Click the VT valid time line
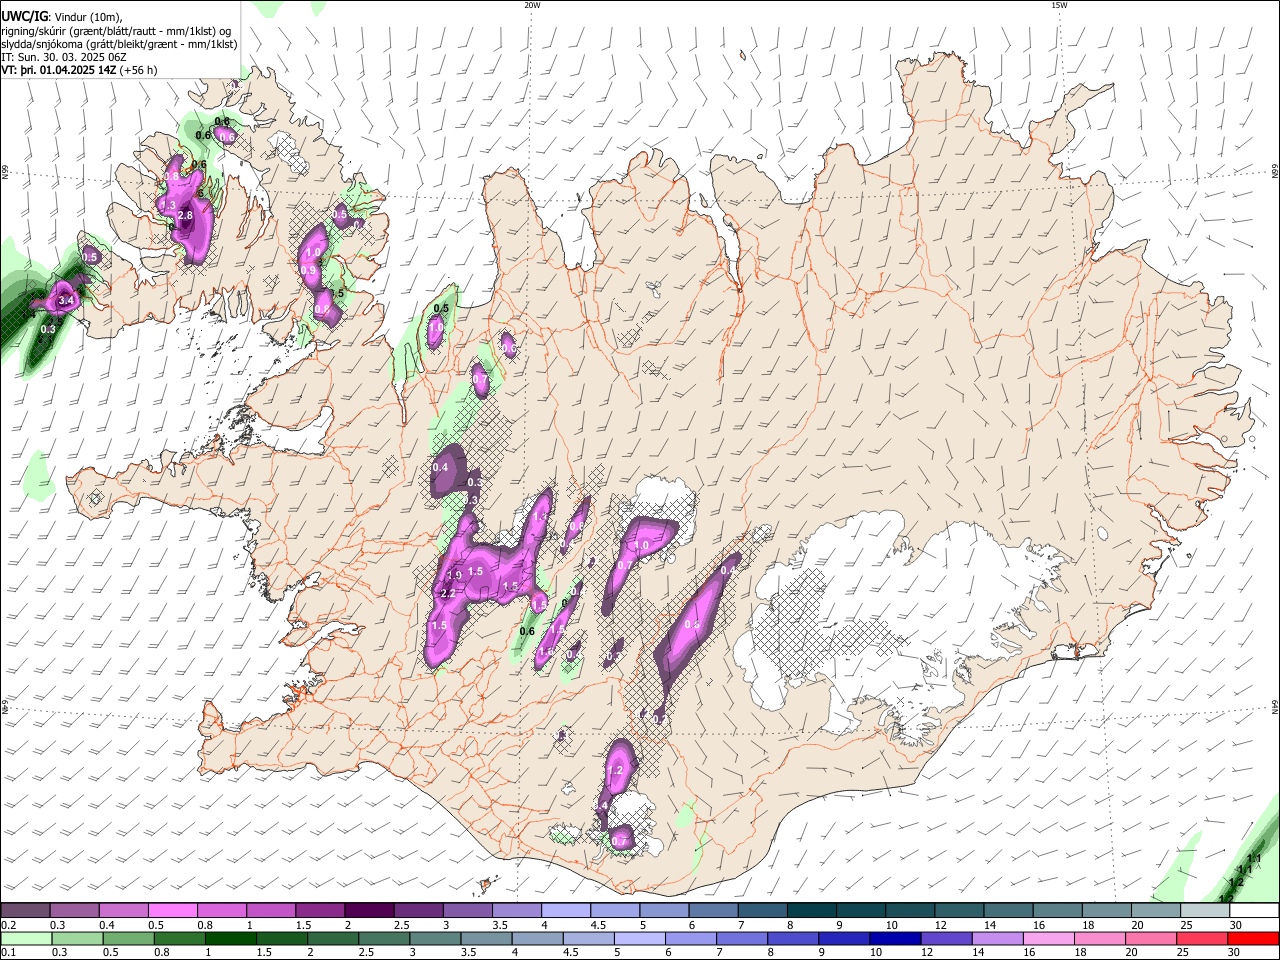This screenshot has width=1280, height=960. pyautogui.click(x=79, y=71)
